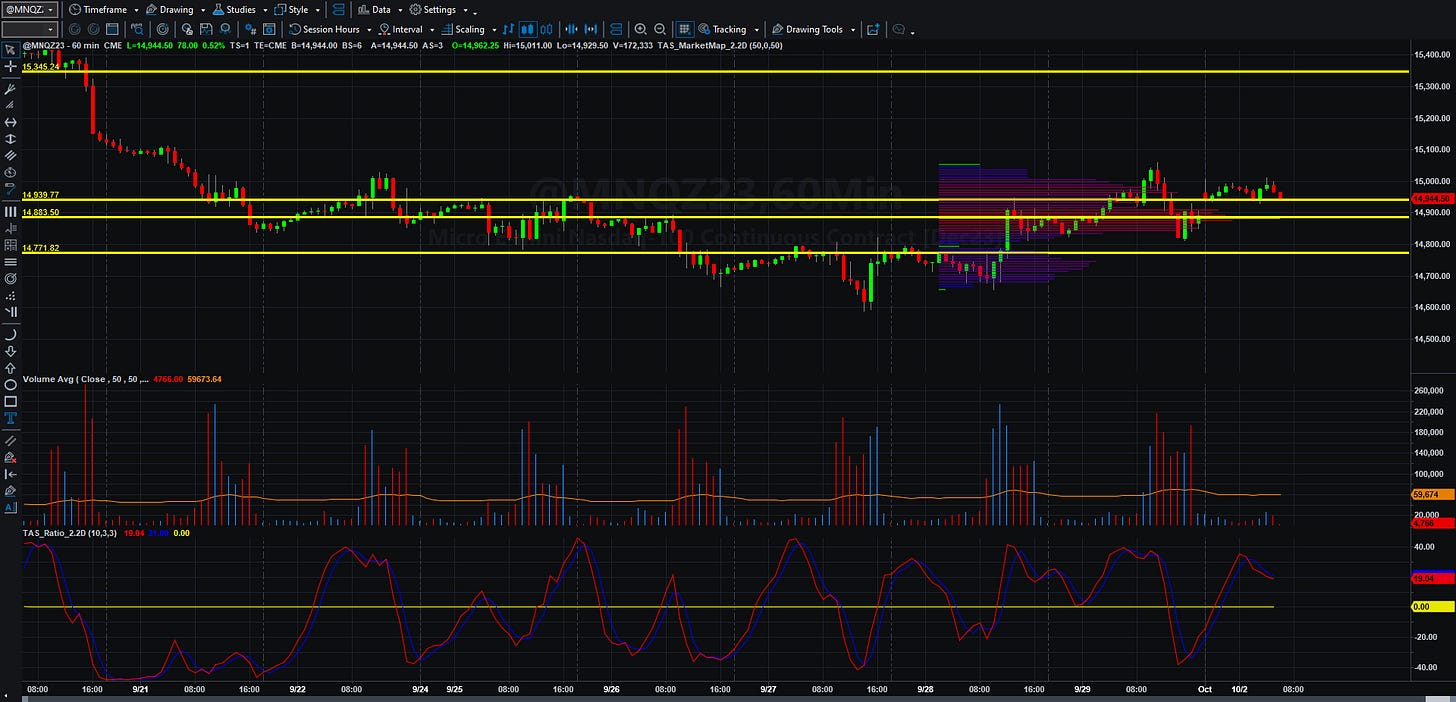Click the zoom out magnifier icon
The height and width of the screenshot is (702, 1456).
660,29
